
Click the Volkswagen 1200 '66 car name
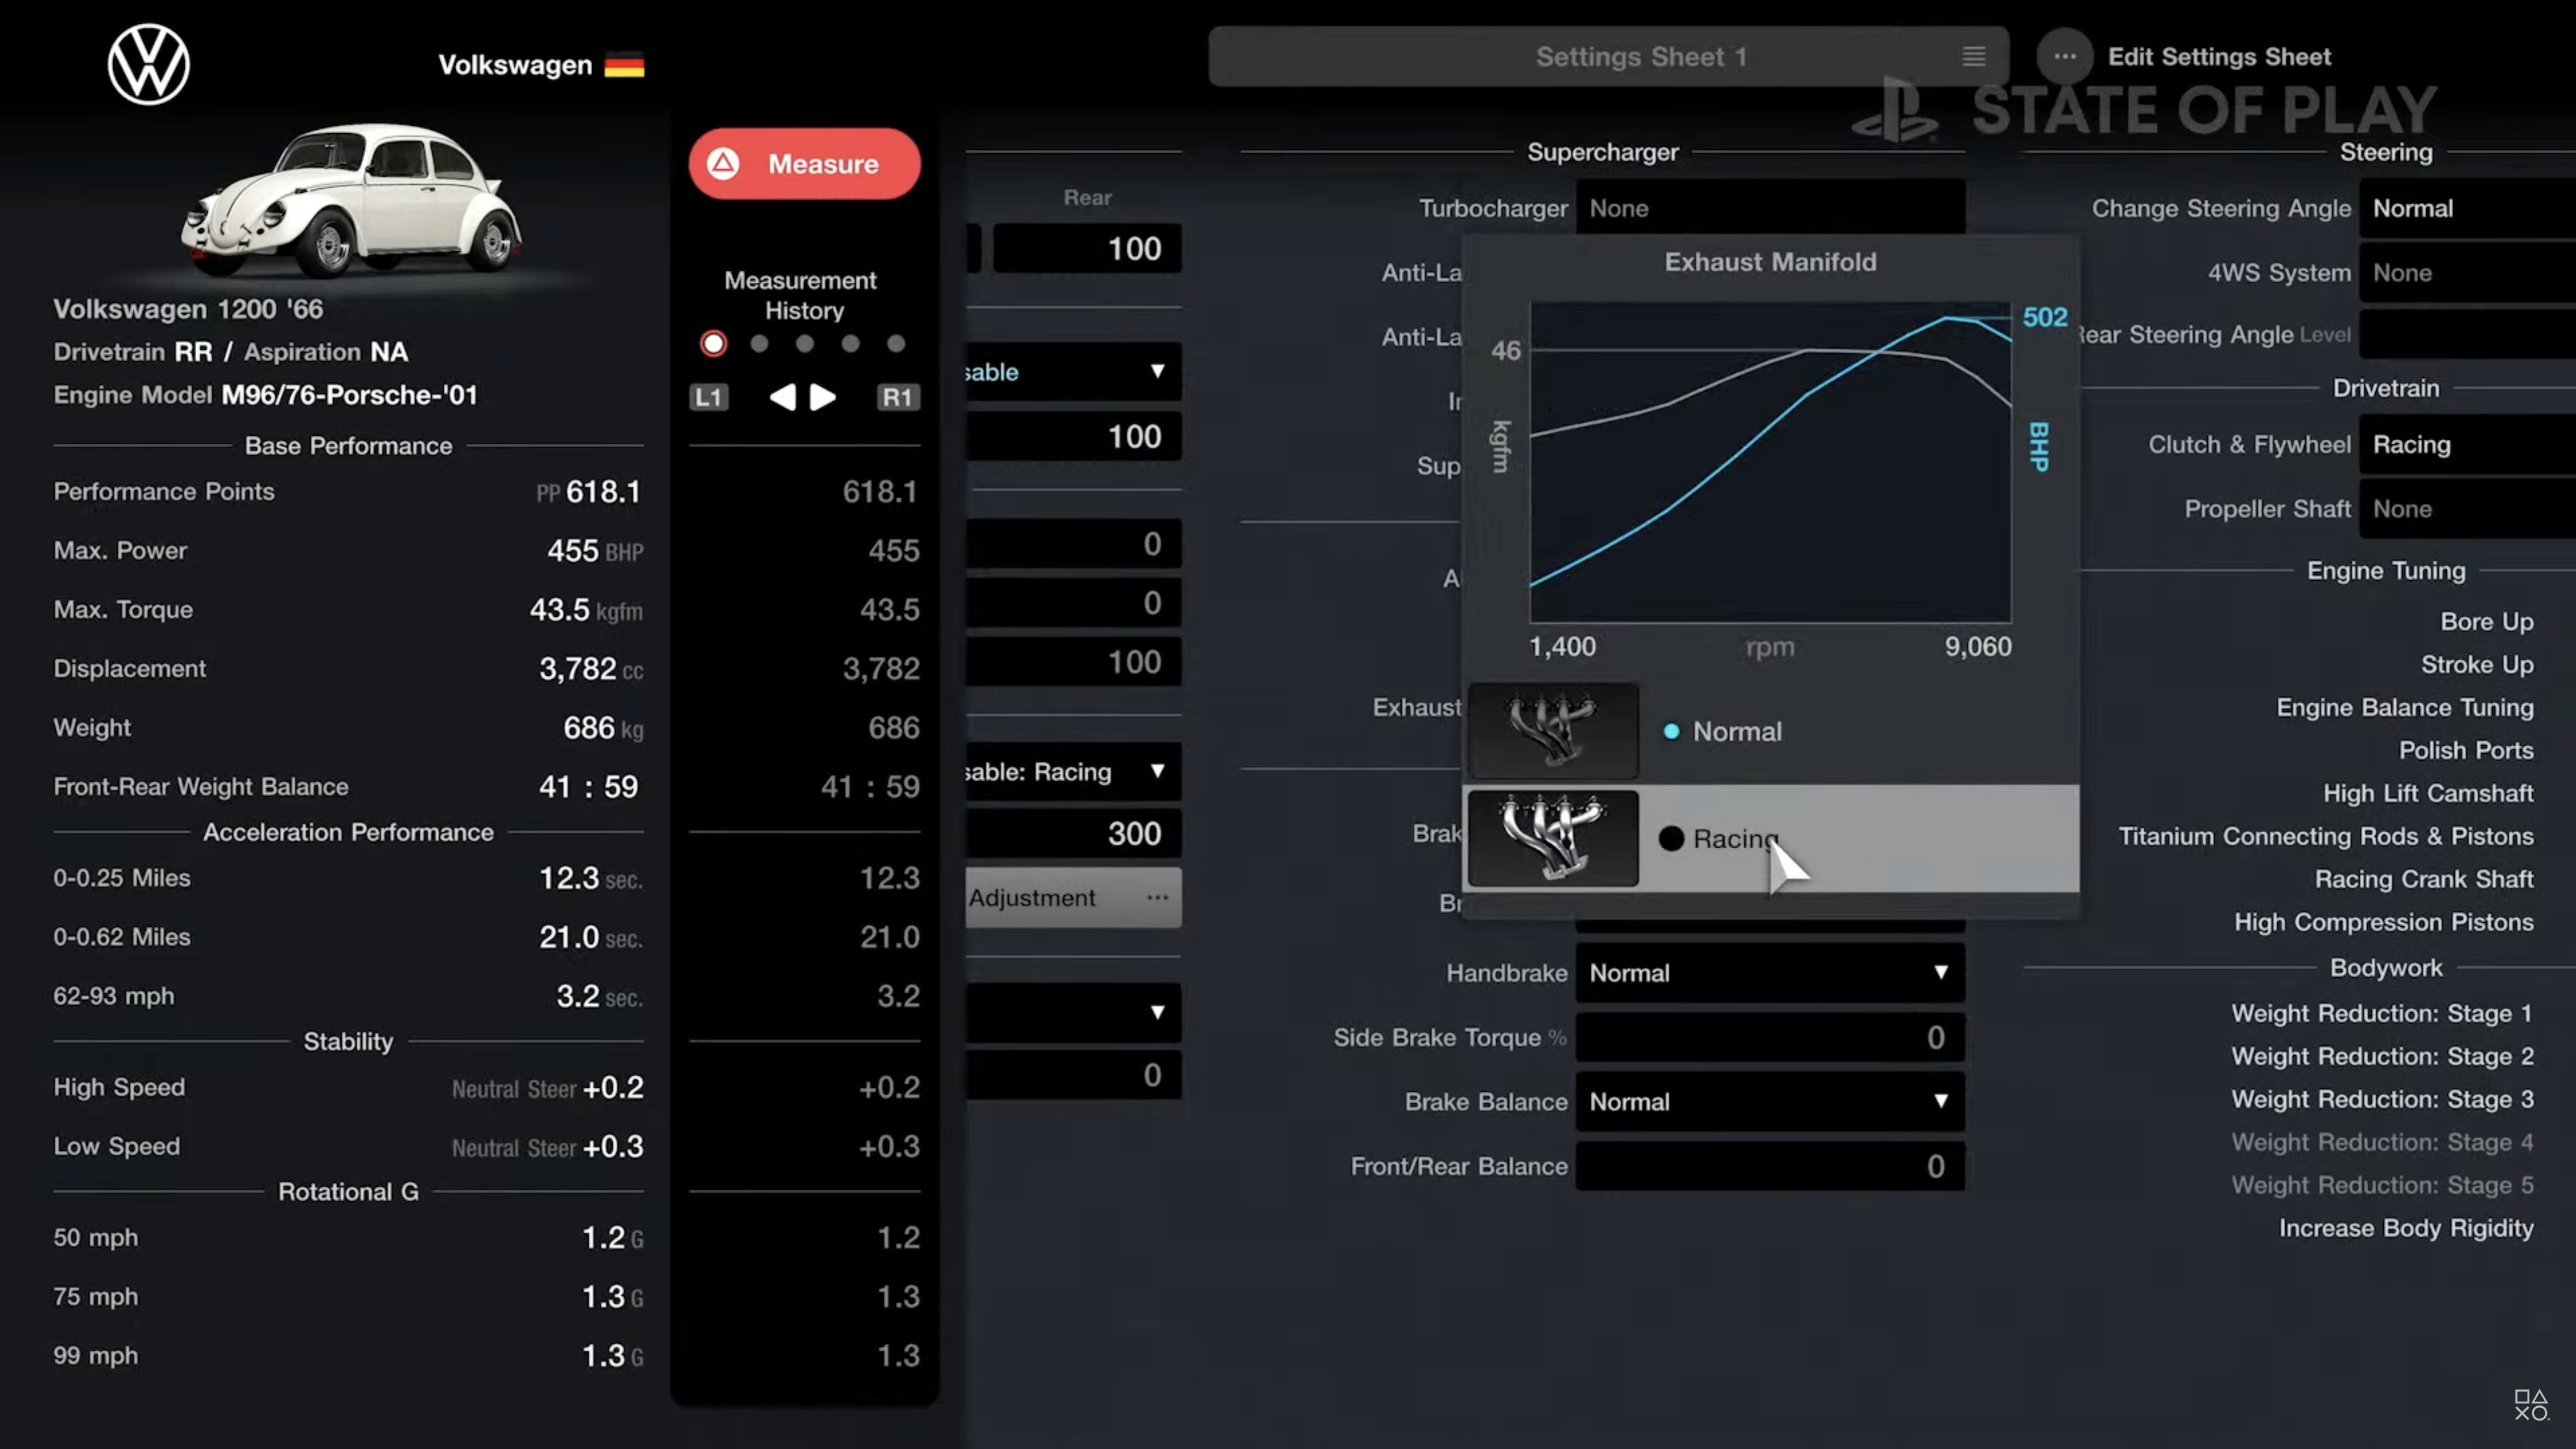coord(188,309)
